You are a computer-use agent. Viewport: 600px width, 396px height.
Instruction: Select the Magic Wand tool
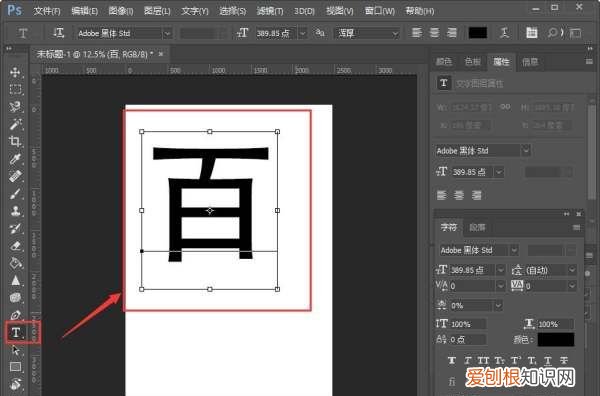coord(15,124)
